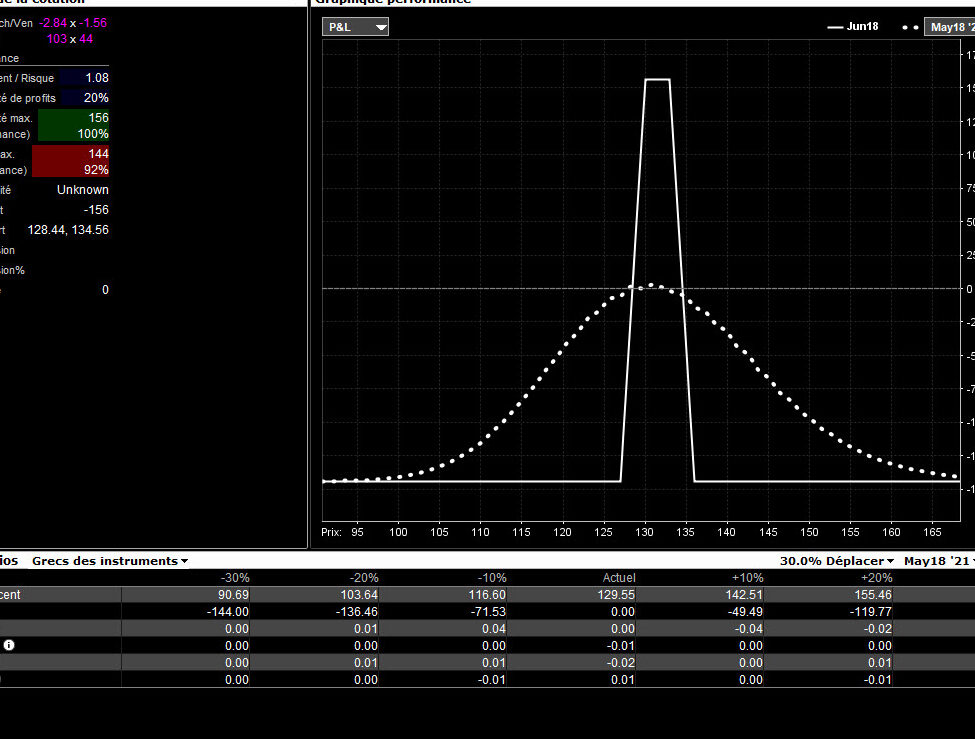Click the P&L value -144.00
Image resolution: width=975 pixels, height=739 pixels.
click(x=228, y=611)
